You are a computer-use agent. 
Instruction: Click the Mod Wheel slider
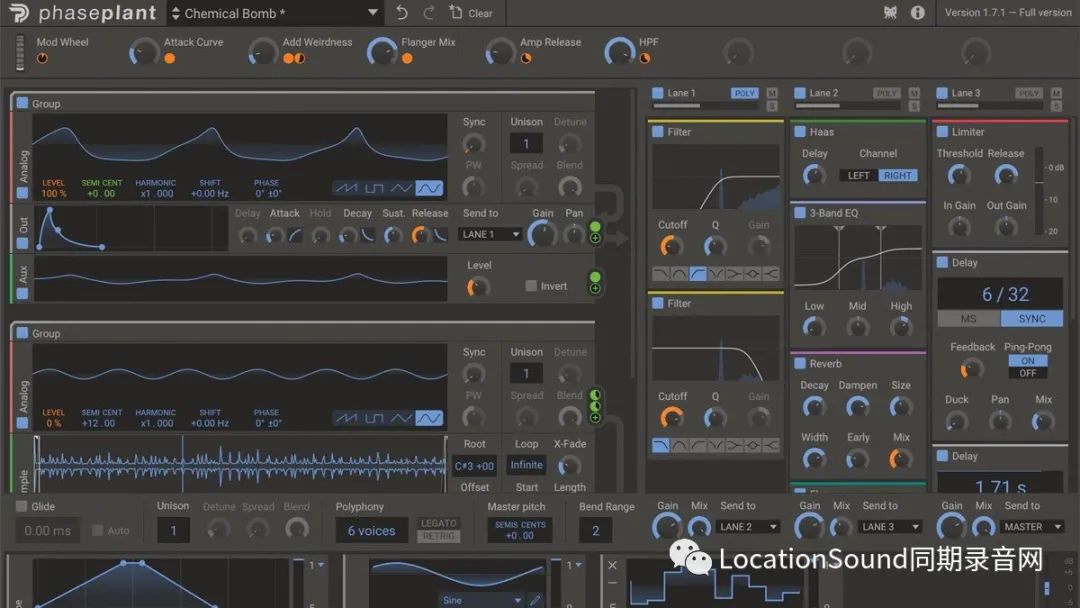[x=19, y=52]
